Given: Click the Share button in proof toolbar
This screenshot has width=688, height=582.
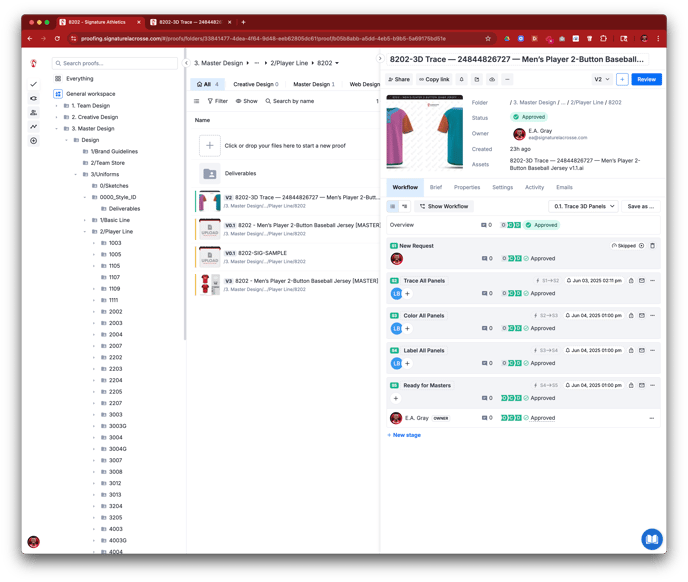Looking at the screenshot, I should tap(399, 79).
